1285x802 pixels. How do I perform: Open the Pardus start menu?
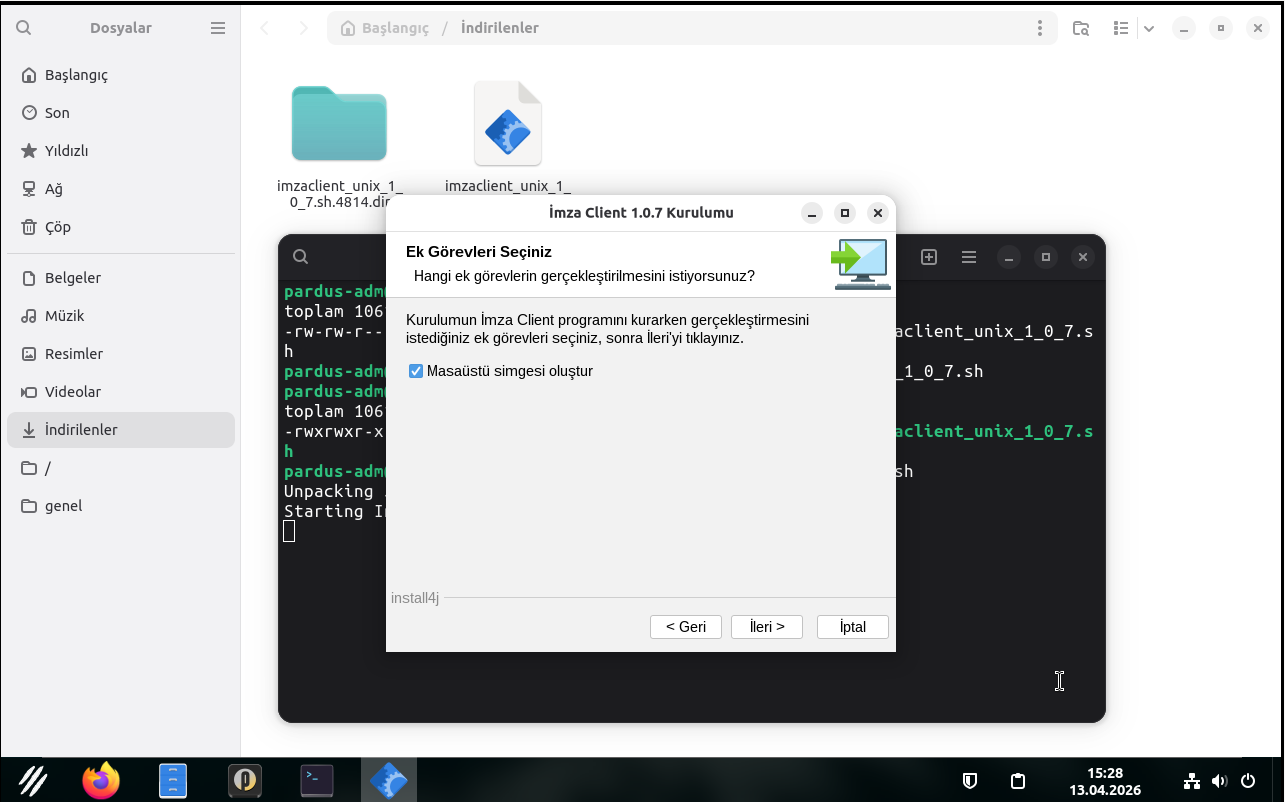pyautogui.click(x=33, y=780)
